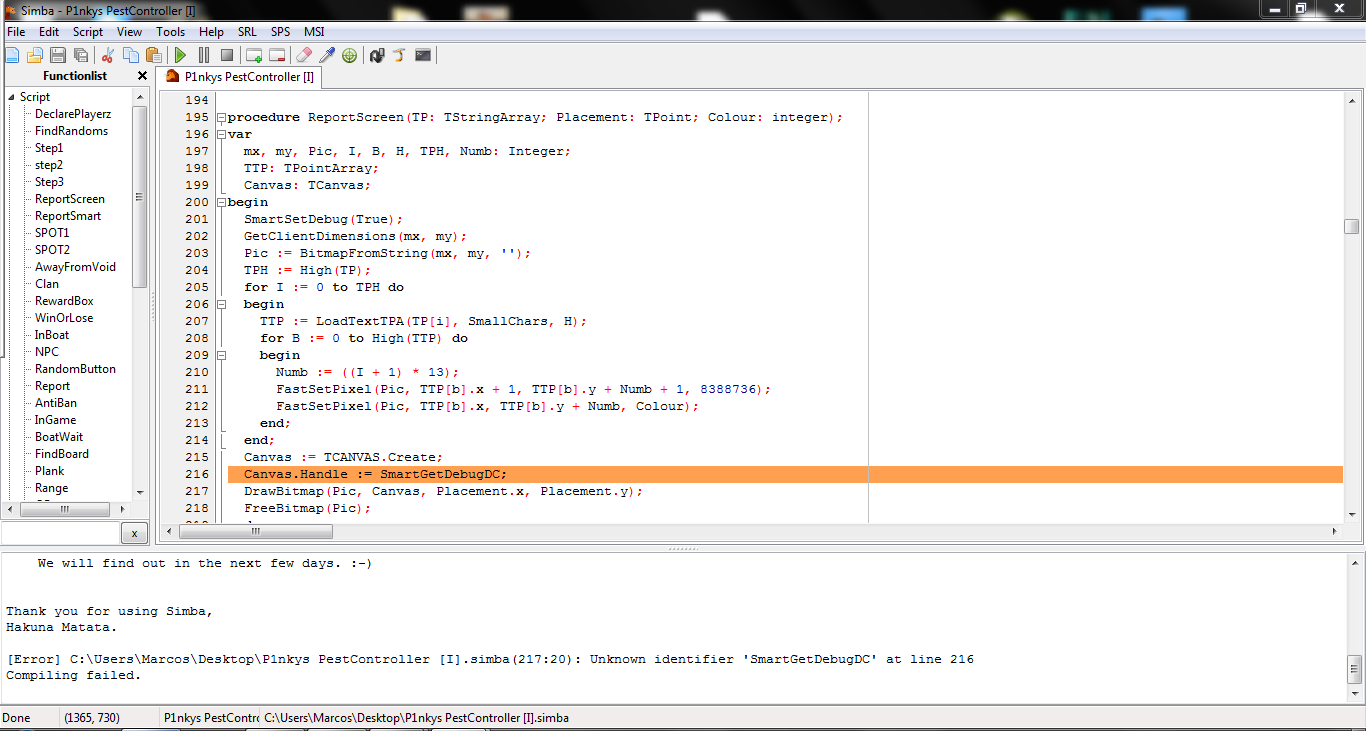Collapse the ReportScreen procedure at line 195

click(x=221, y=118)
